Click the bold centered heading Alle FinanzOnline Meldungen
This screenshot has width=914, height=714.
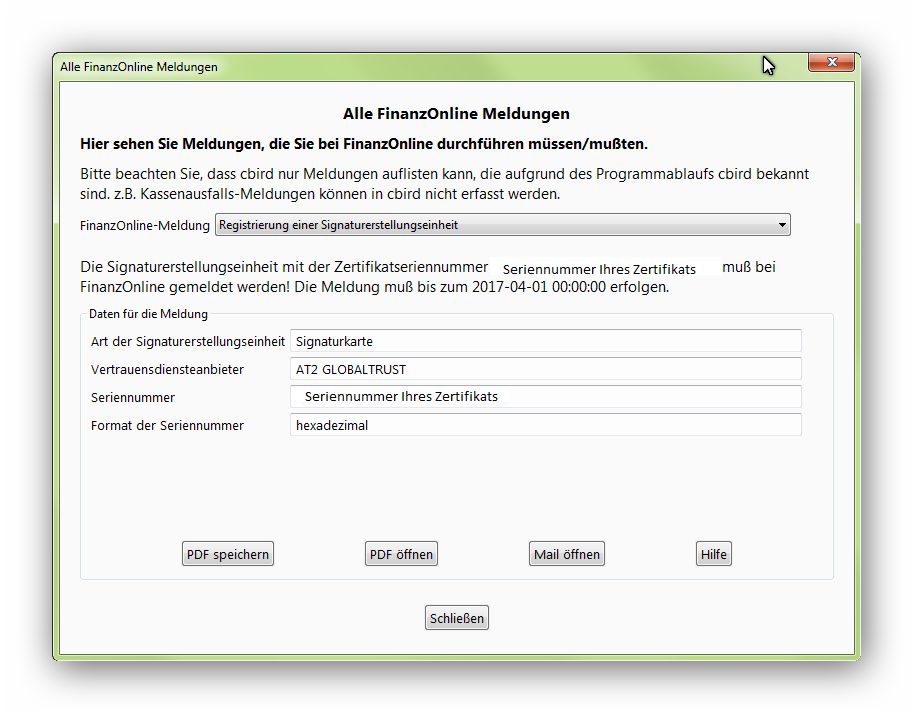pos(456,114)
